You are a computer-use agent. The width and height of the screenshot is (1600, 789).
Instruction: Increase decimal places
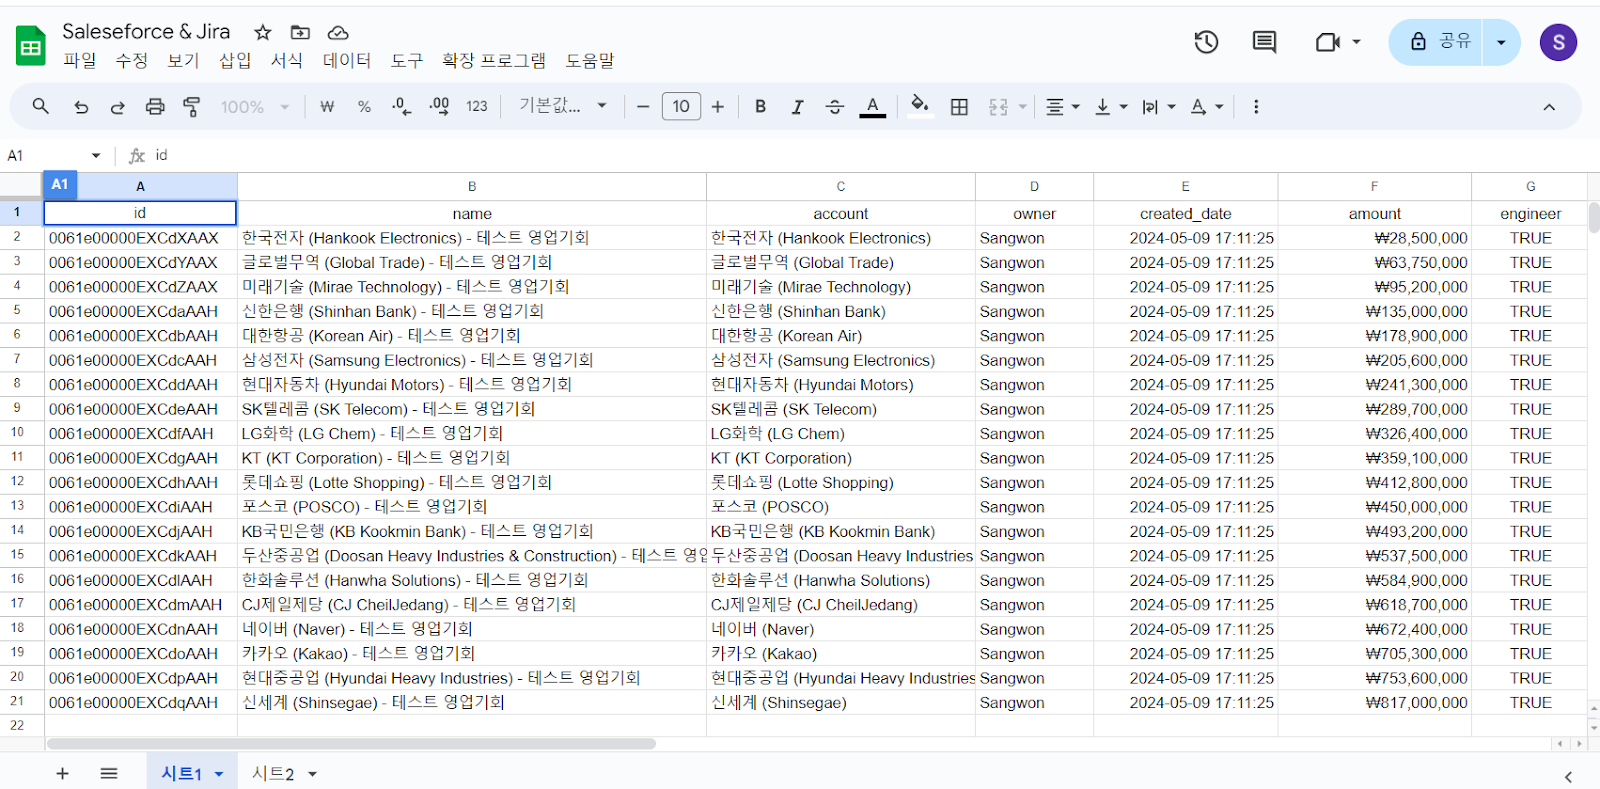(439, 107)
